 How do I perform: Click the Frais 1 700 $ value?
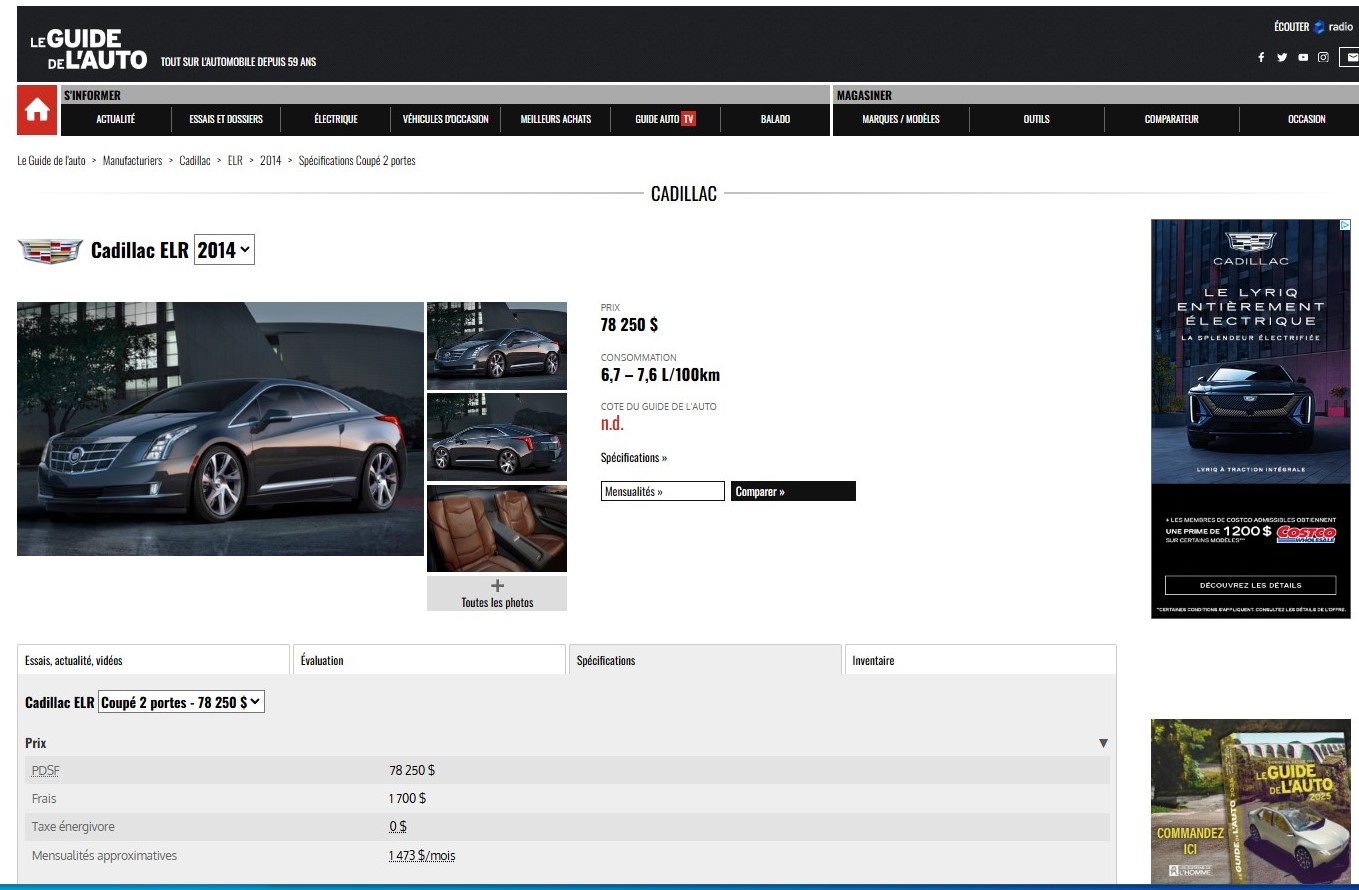point(407,798)
